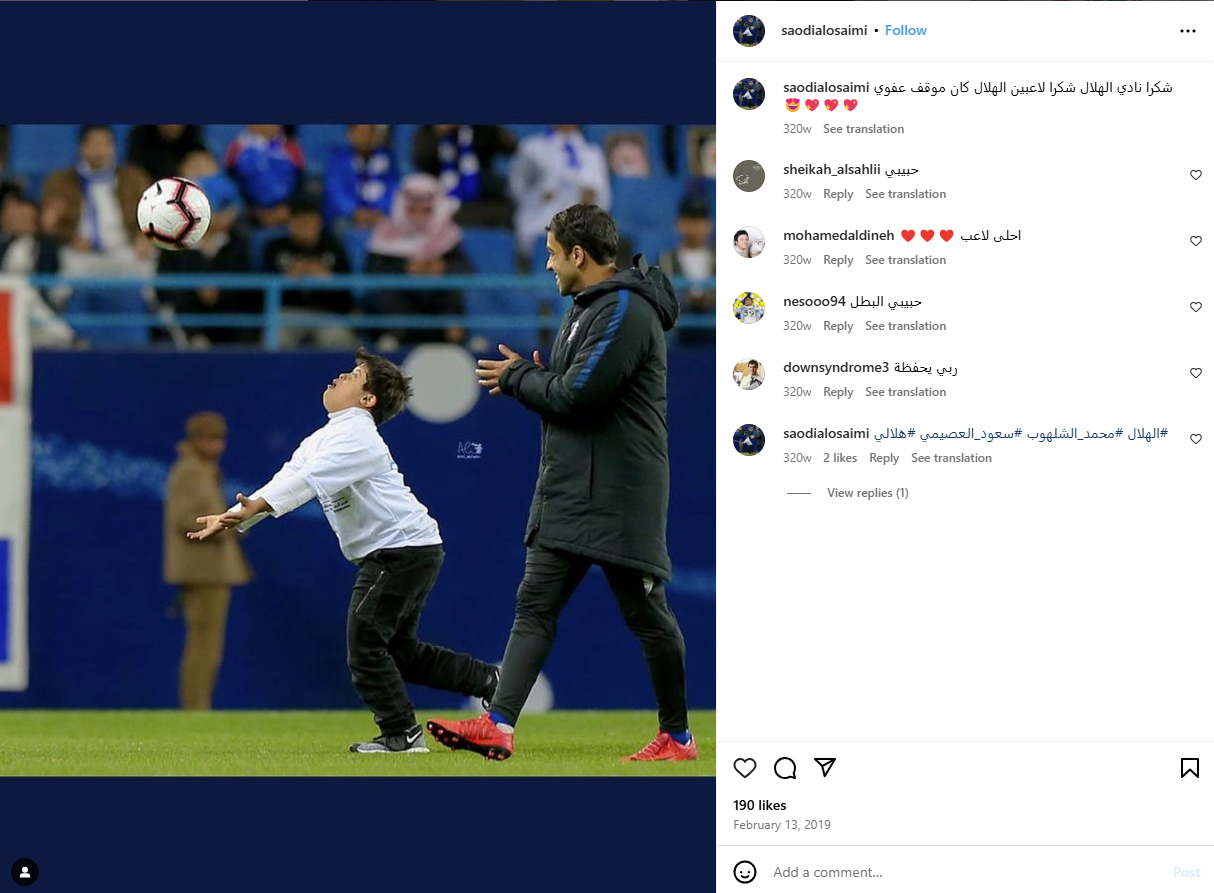Image resolution: width=1214 pixels, height=893 pixels.
Task: Click the tagged people icon on the photo
Action: (26, 872)
